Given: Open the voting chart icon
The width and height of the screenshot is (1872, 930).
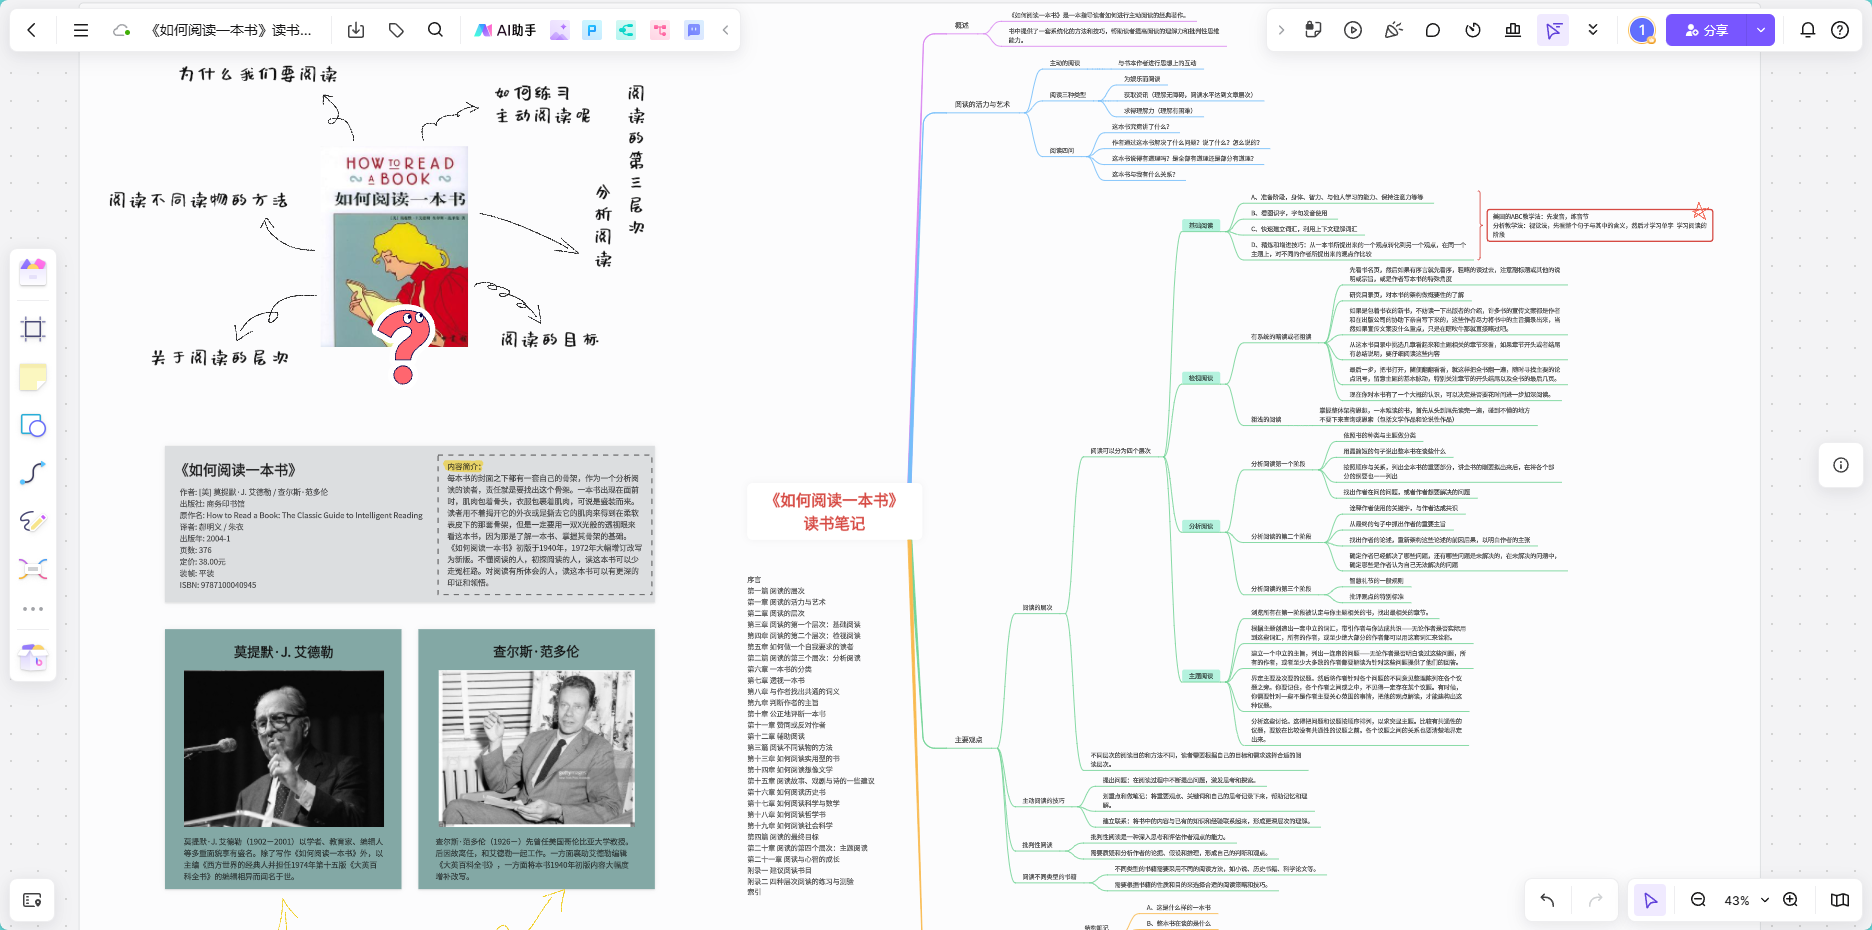Looking at the screenshot, I should coord(1513,30).
